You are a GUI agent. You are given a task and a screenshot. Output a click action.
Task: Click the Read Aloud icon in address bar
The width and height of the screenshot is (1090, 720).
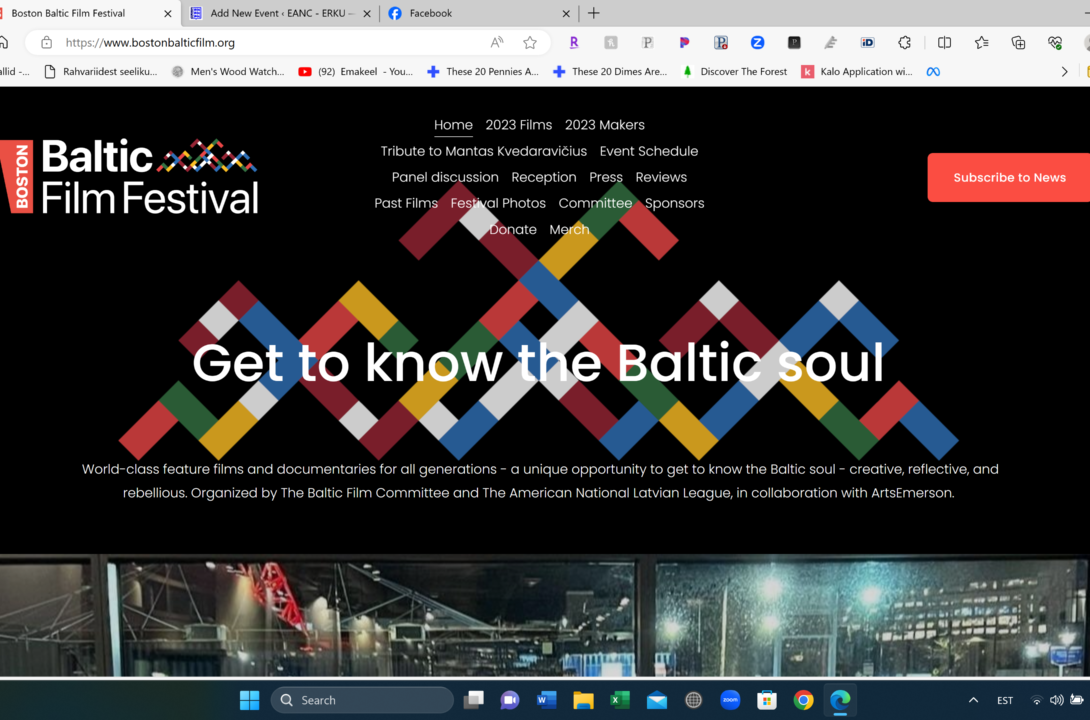pyautogui.click(x=497, y=43)
